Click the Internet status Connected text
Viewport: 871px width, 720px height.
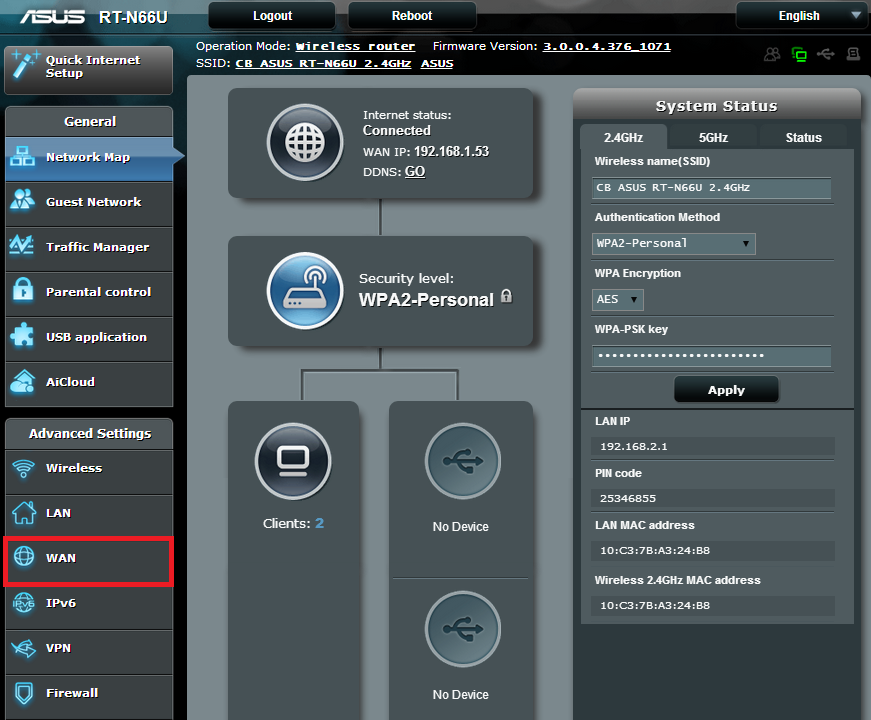click(397, 131)
